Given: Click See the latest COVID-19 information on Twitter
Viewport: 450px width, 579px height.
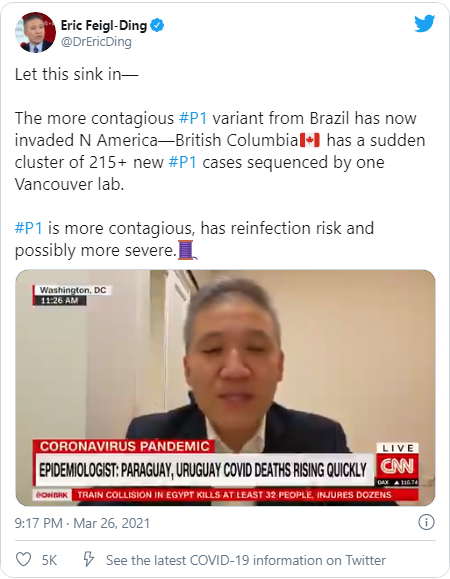Looking at the screenshot, I should click(x=246, y=560).
